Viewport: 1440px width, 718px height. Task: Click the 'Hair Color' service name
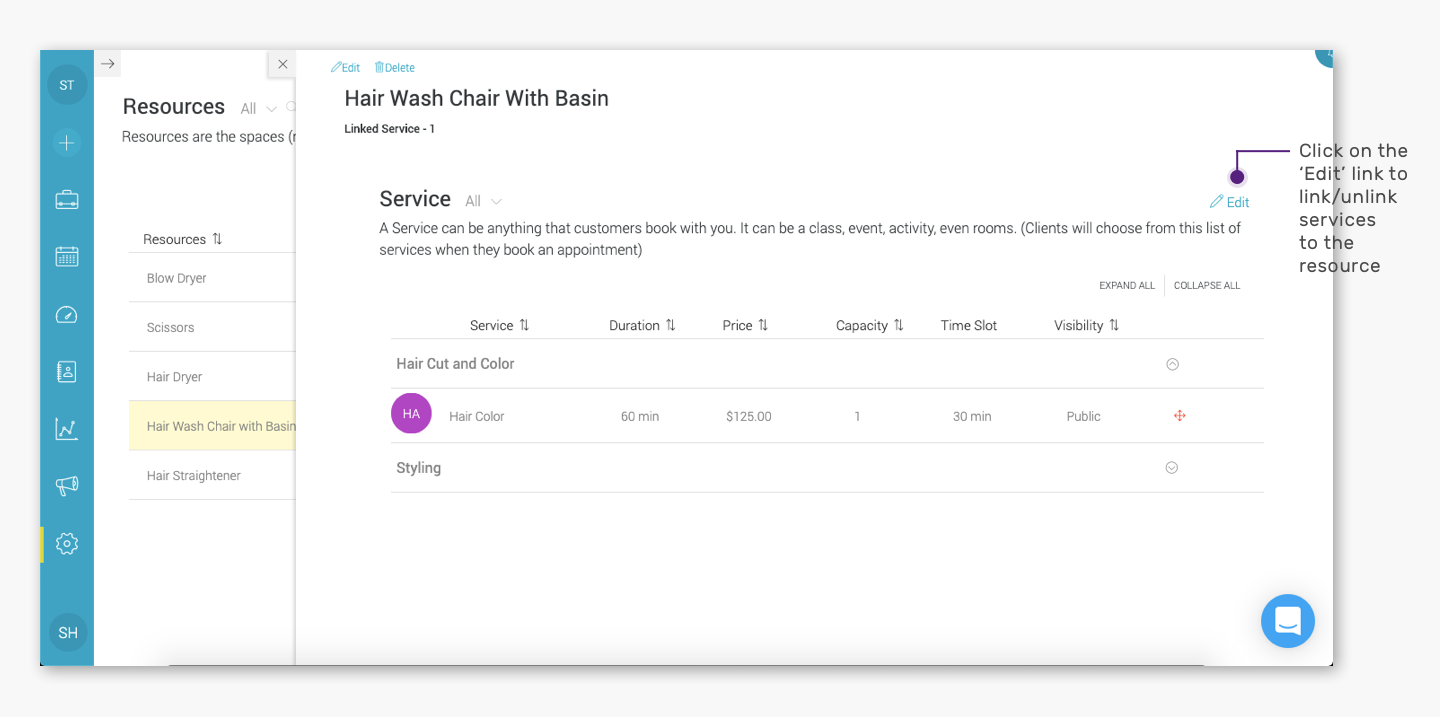point(477,417)
